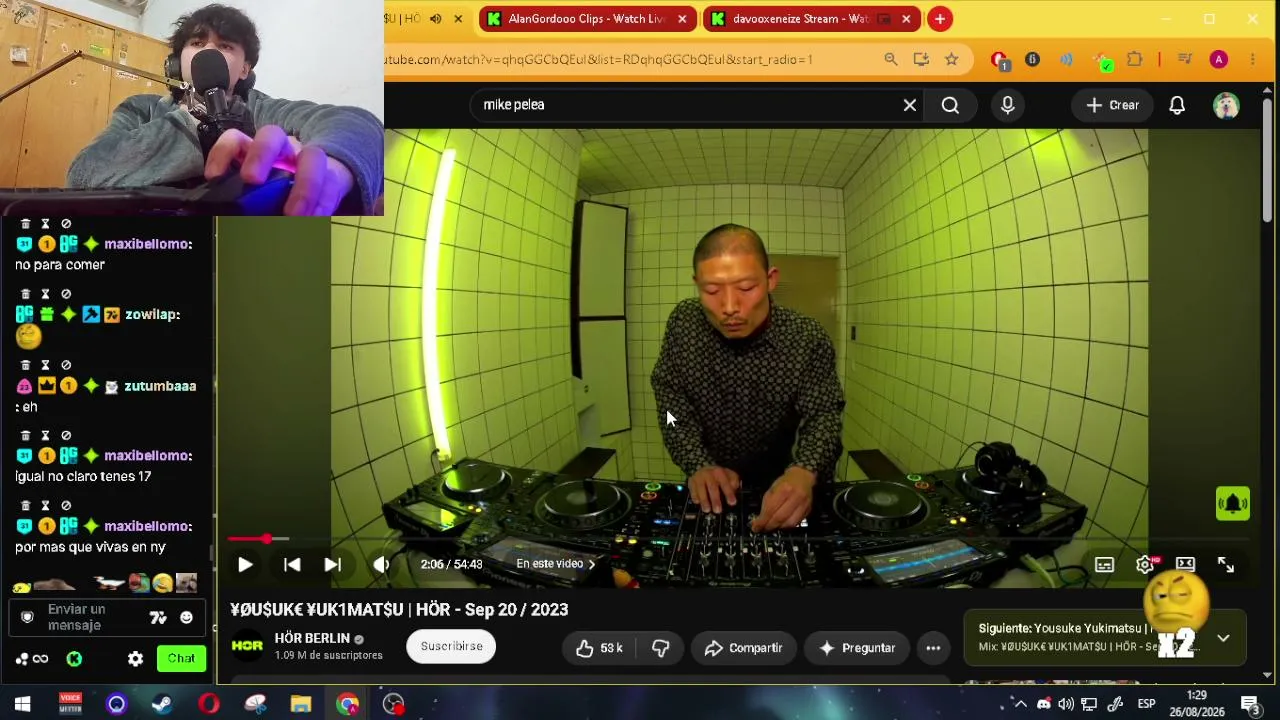Open the Crear menu

click(x=1113, y=105)
